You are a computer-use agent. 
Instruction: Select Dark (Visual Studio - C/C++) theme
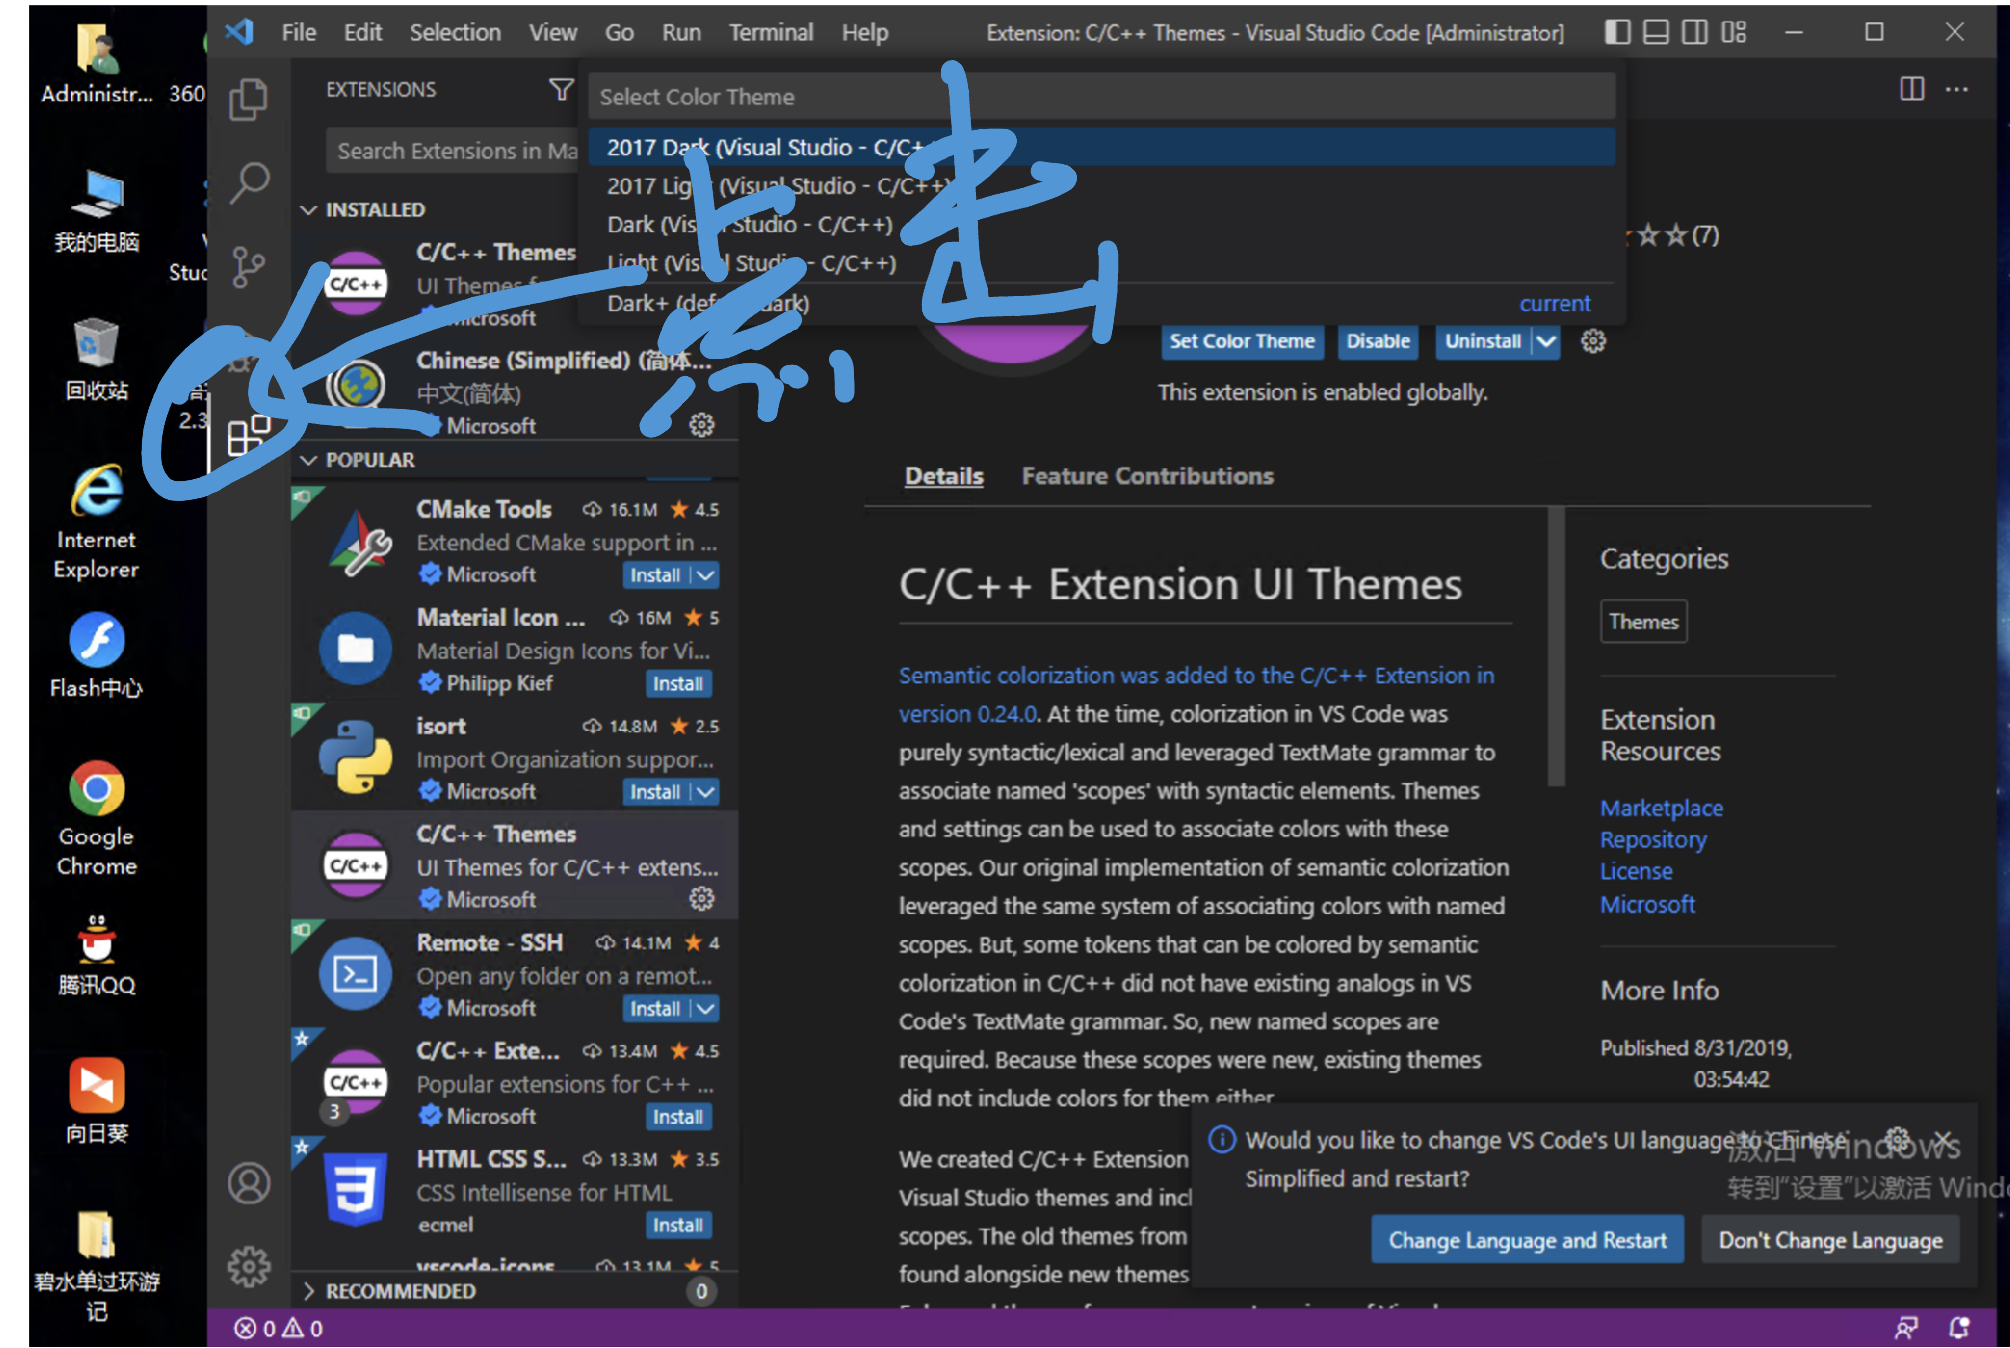click(1101, 224)
